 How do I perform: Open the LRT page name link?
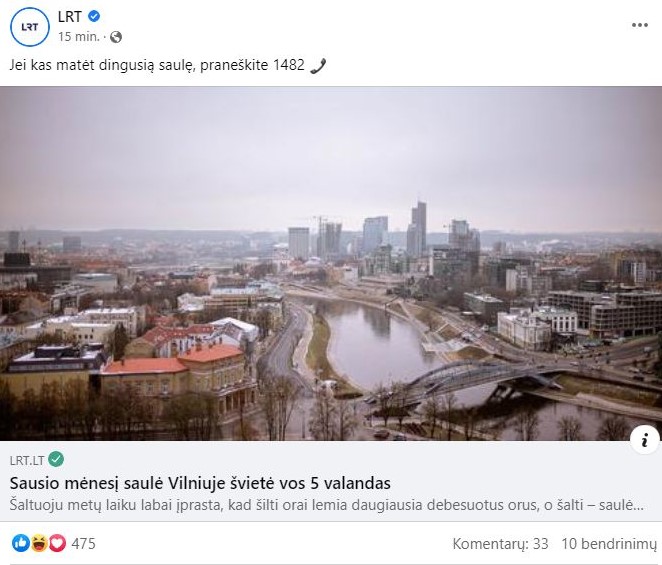coord(70,16)
